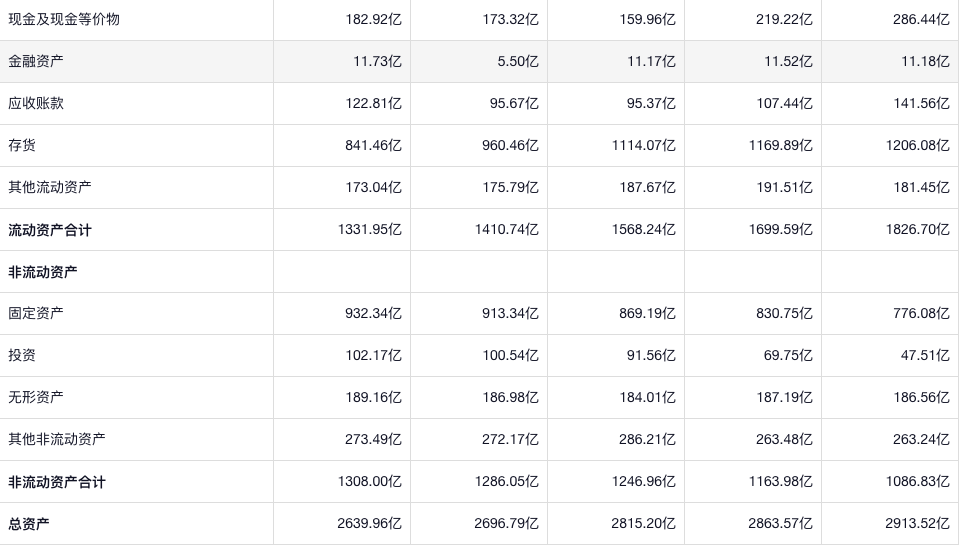Click the 2913.52亿 total assets cell
The height and width of the screenshot is (545, 960).
click(917, 524)
